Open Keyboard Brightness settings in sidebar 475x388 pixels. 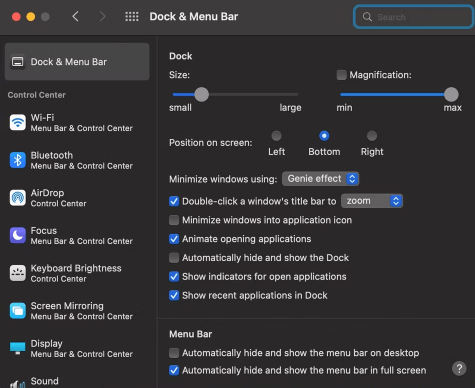(x=77, y=273)
